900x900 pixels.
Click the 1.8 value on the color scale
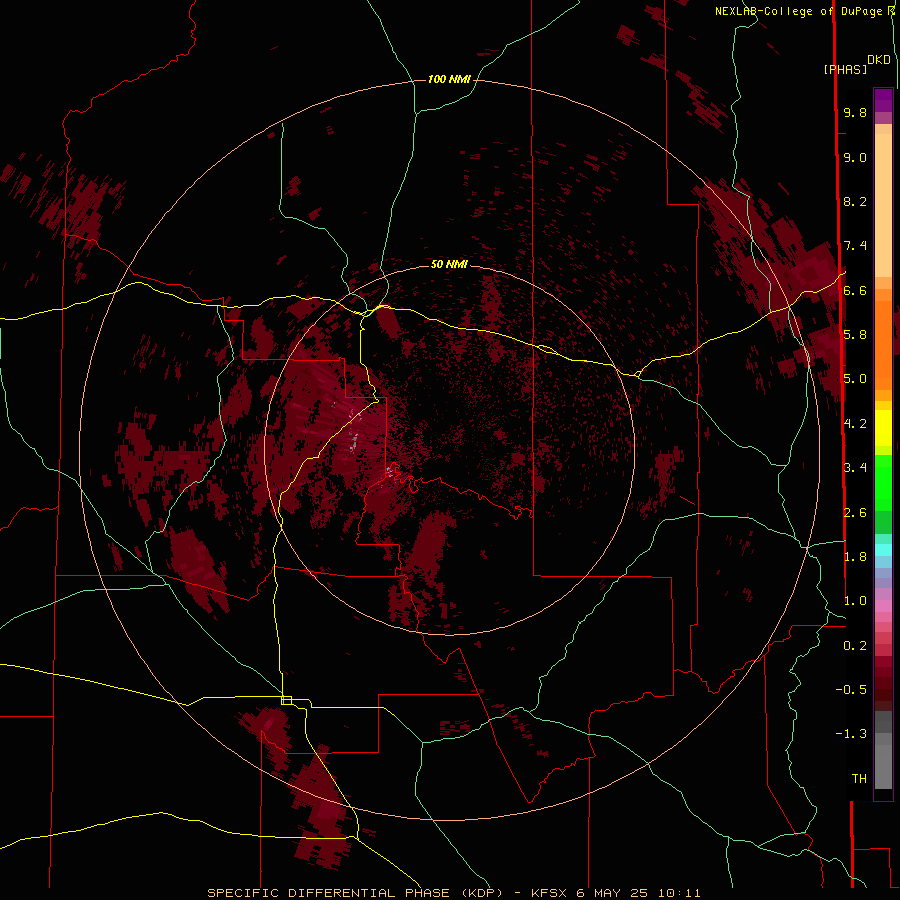(x=855, y=557)
